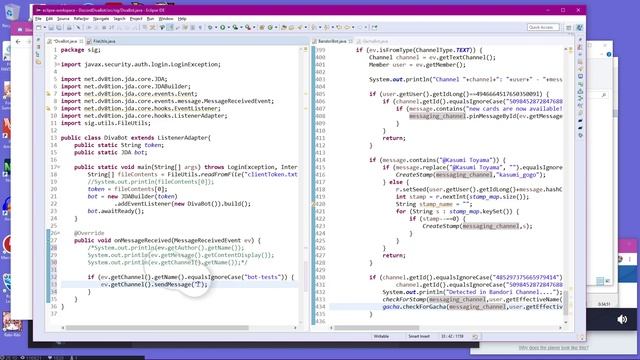Collapse the onMessageReceived fold at line 26

coord(58,233)
